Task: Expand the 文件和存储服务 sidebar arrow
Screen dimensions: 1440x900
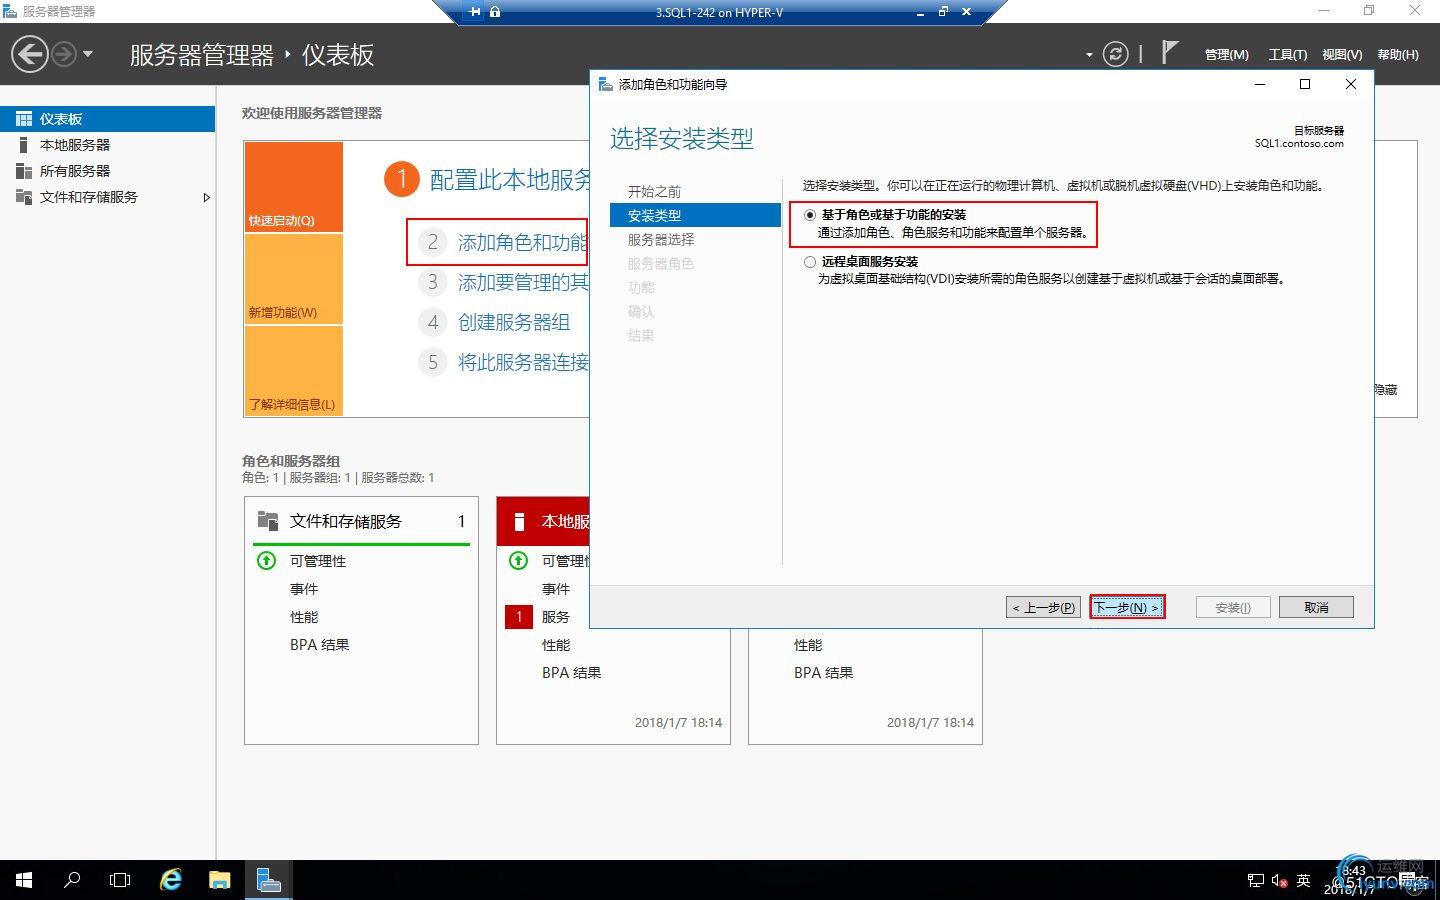Action: click(x=207, y=197)
